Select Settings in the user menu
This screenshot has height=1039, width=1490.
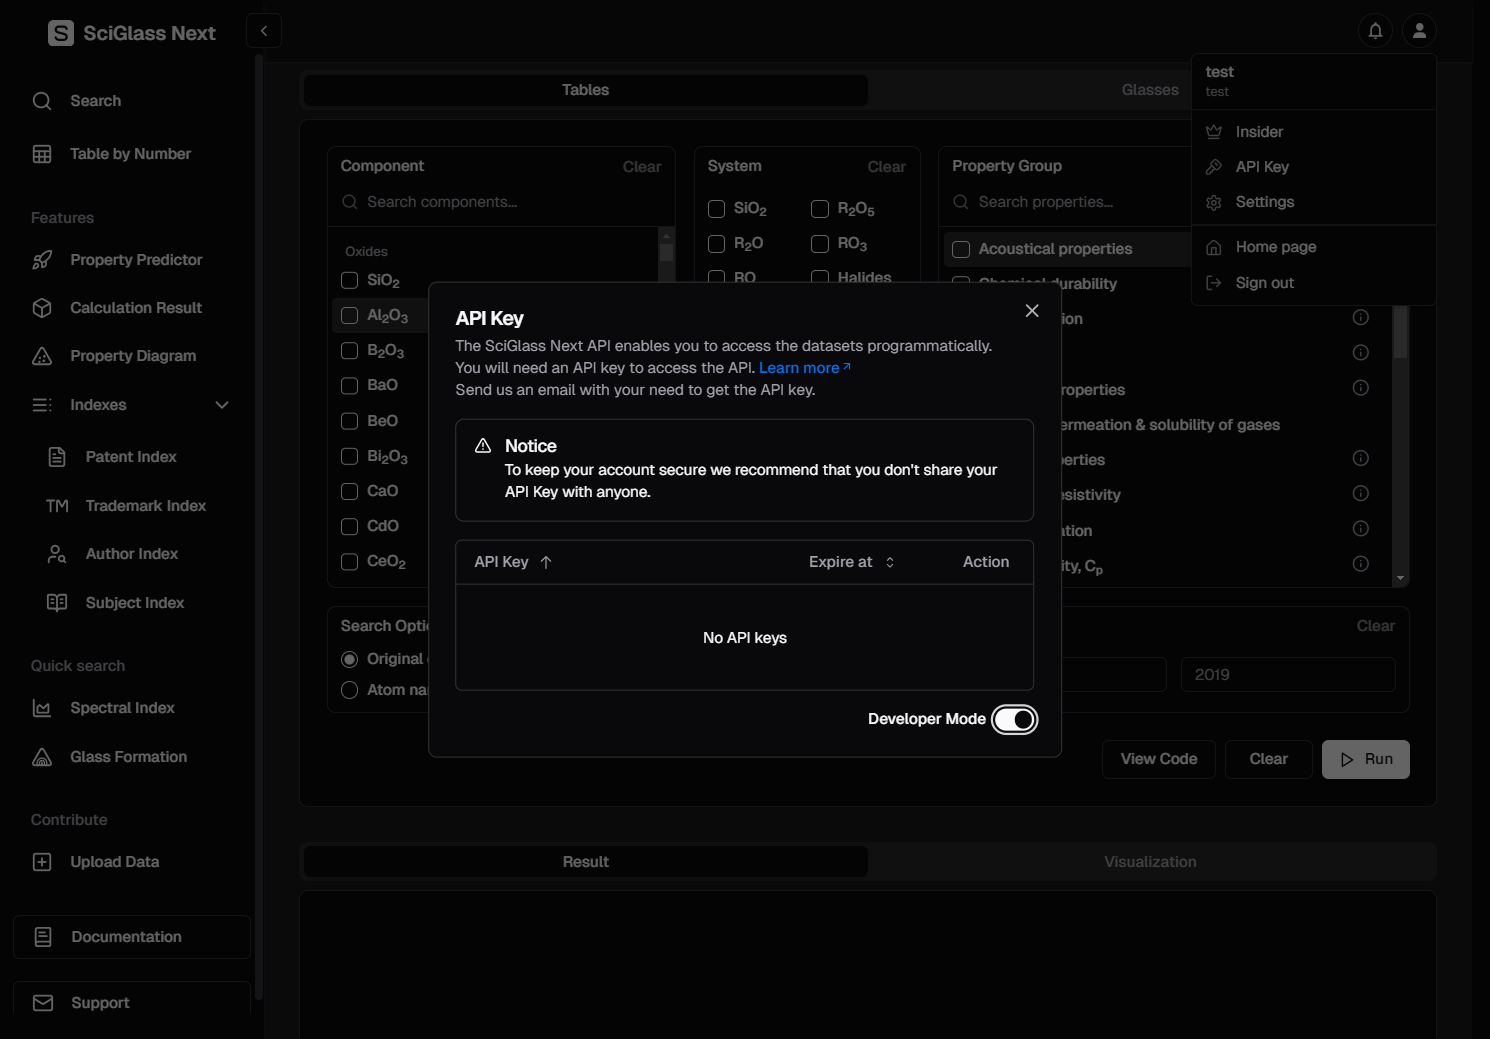pos(1264,202)
